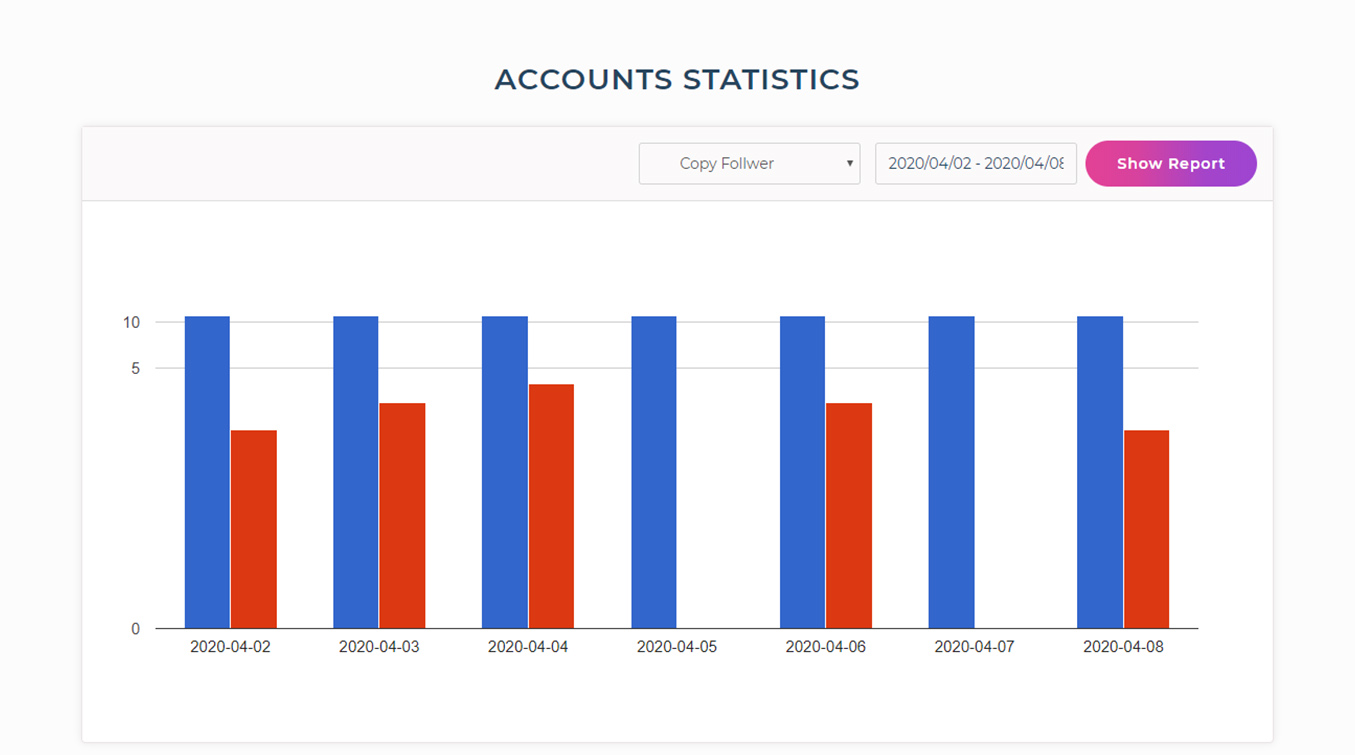Click the blue bar for 2020-04-05

click(x=653, y=470)
